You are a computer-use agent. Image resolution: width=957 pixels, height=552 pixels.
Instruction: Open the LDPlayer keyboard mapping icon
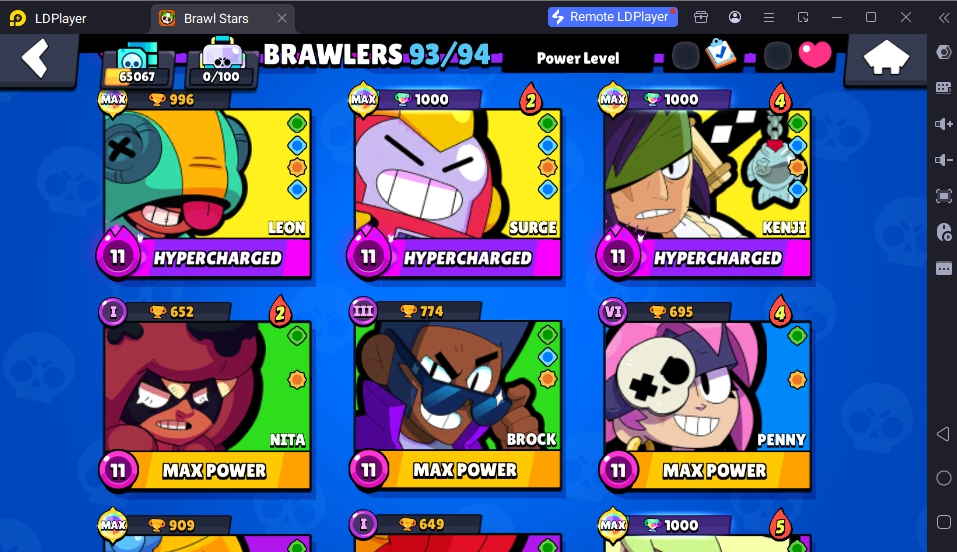(x=943, y=88)
